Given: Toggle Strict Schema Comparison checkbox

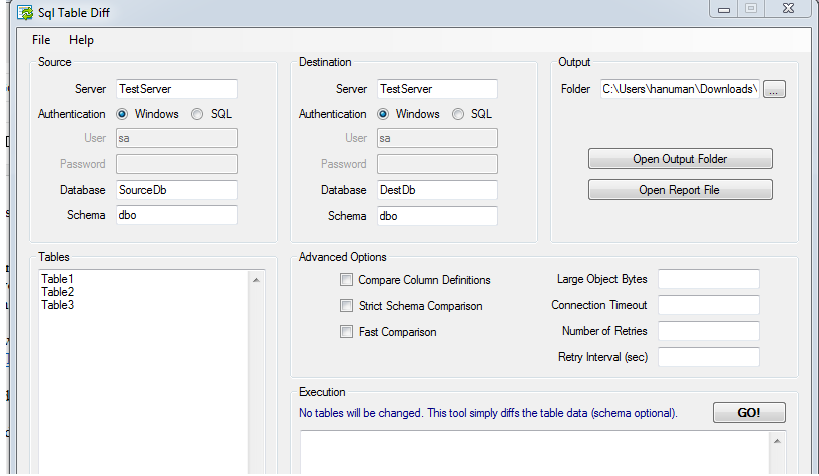Looking at the screenshot, I should [x=347, y=306].
